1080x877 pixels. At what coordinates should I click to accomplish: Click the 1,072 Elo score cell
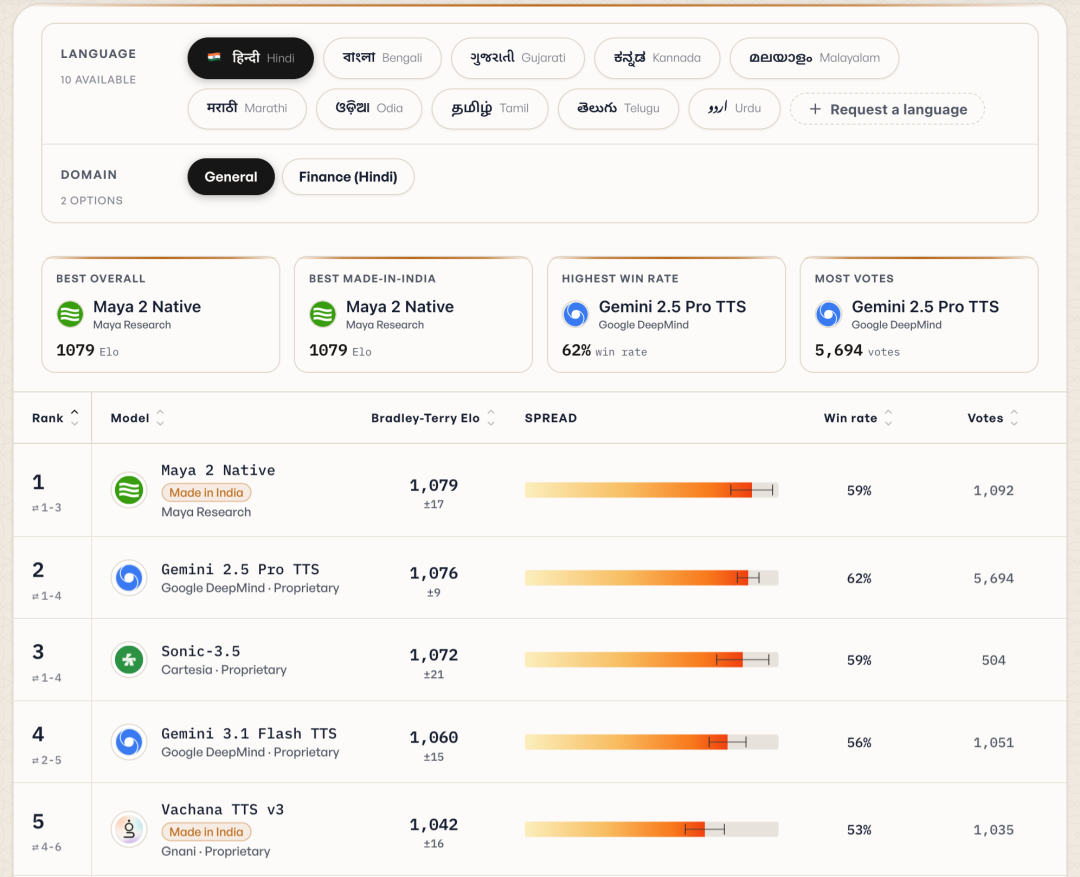coord(433,655)
